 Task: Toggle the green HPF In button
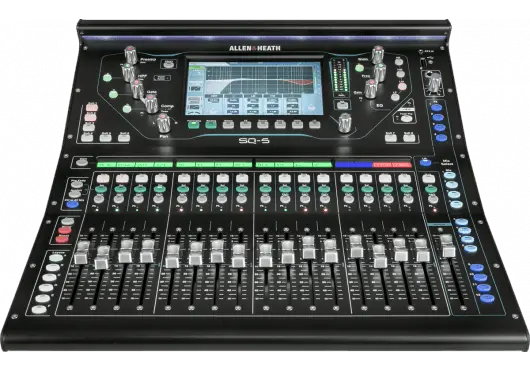[x=107, y=77]
